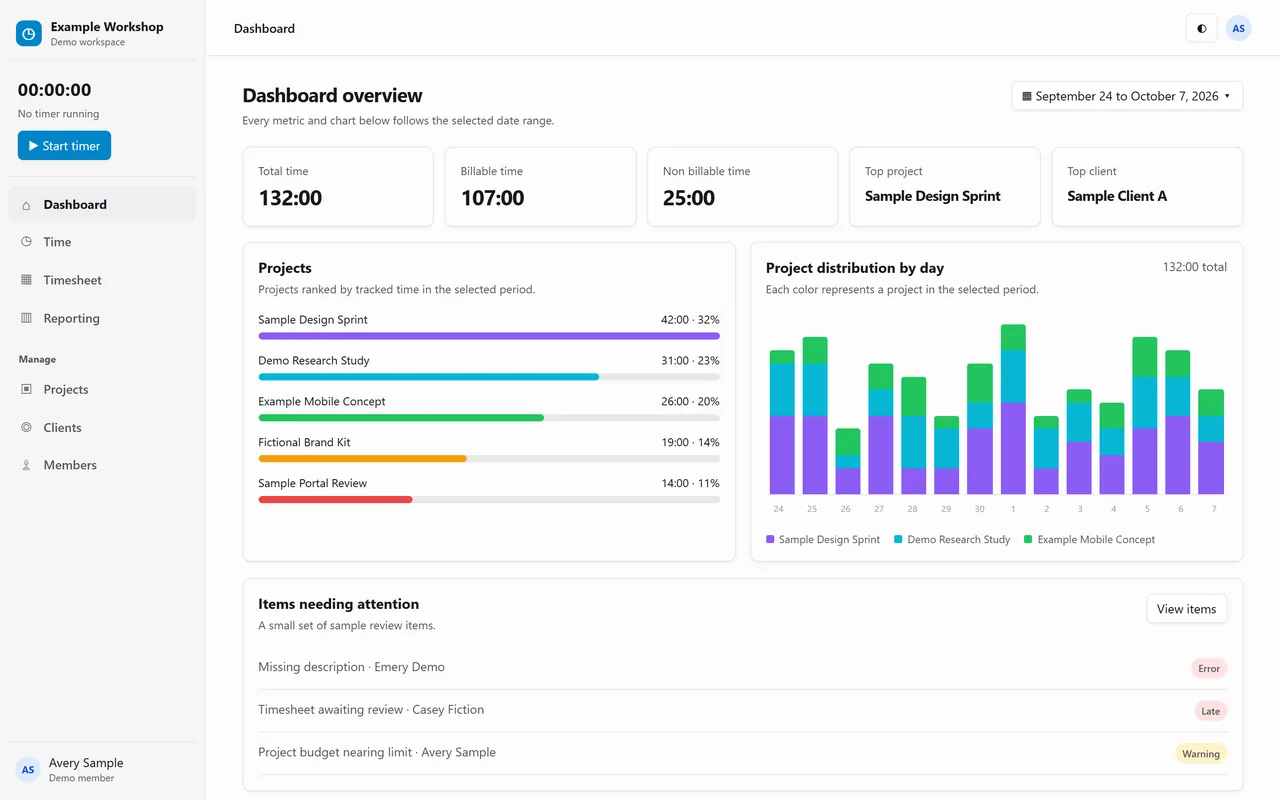Open the Dashboard navigation item

(102, 204)
